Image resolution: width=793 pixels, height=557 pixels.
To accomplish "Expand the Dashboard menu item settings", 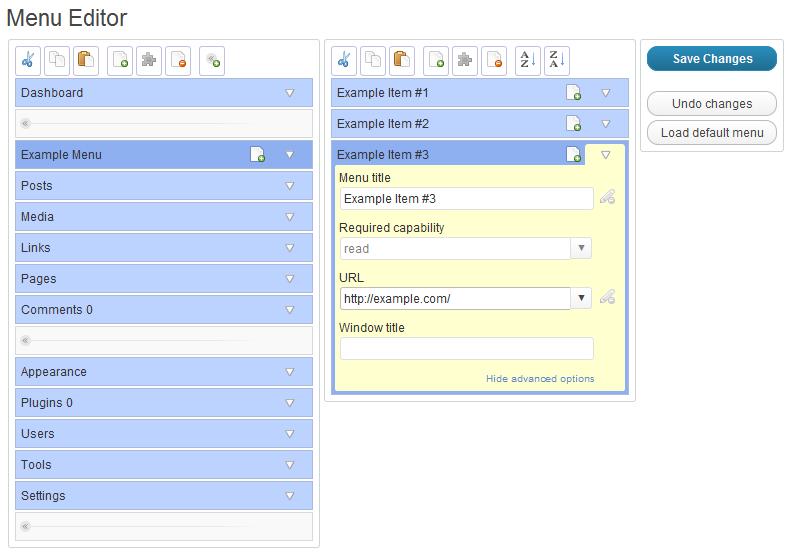I will point(290,93).
